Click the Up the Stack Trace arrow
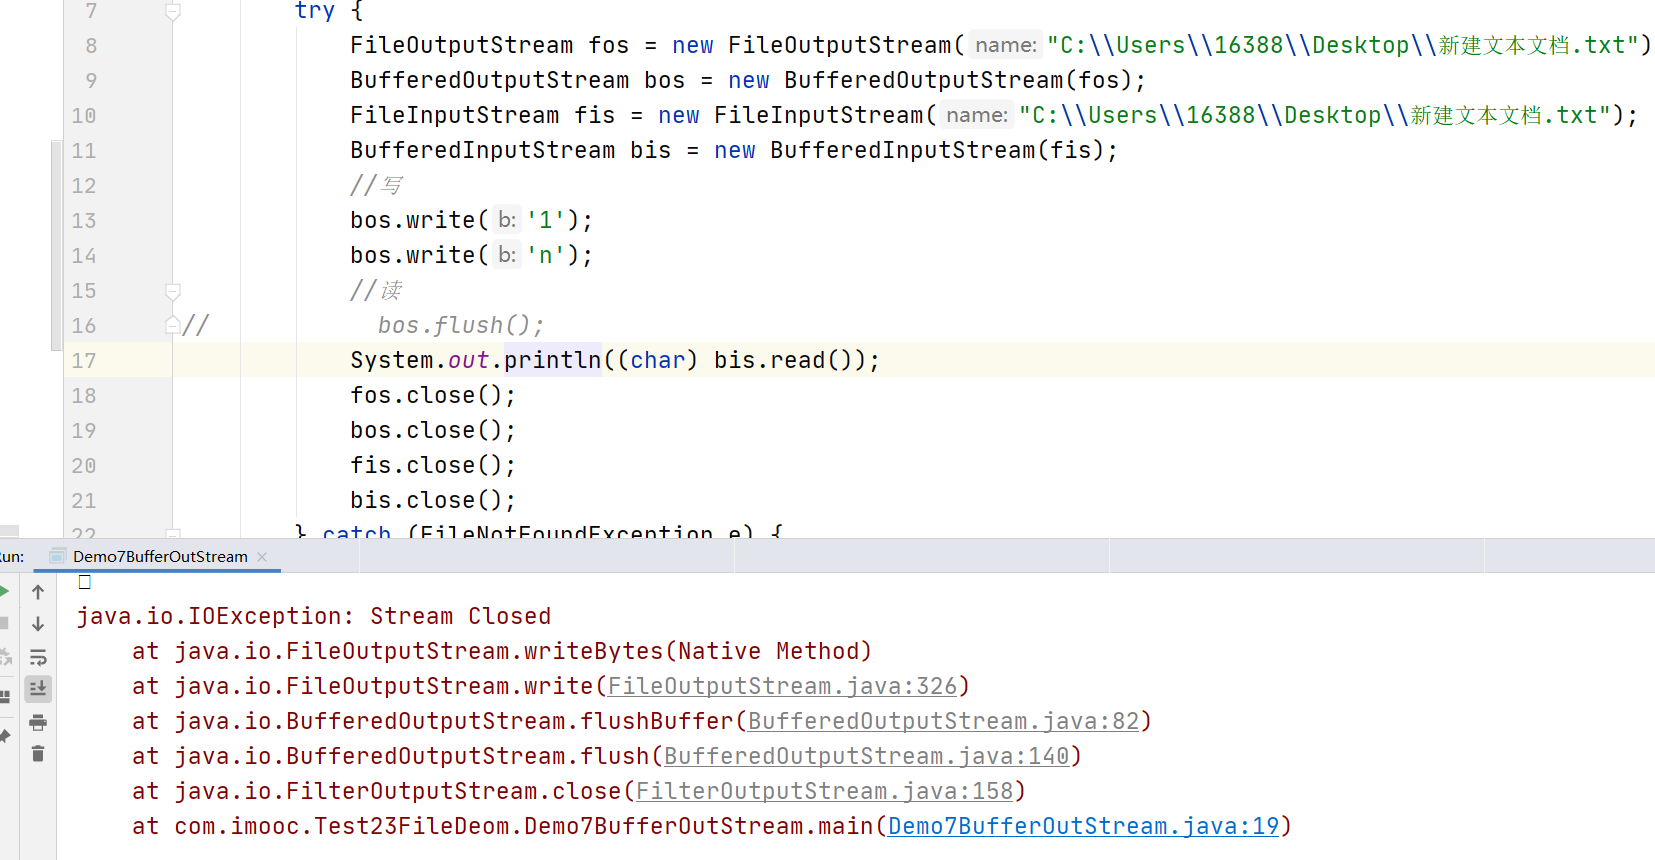Image resolution: width=1655 pixels, height=860 pixels. pos(38,592)
